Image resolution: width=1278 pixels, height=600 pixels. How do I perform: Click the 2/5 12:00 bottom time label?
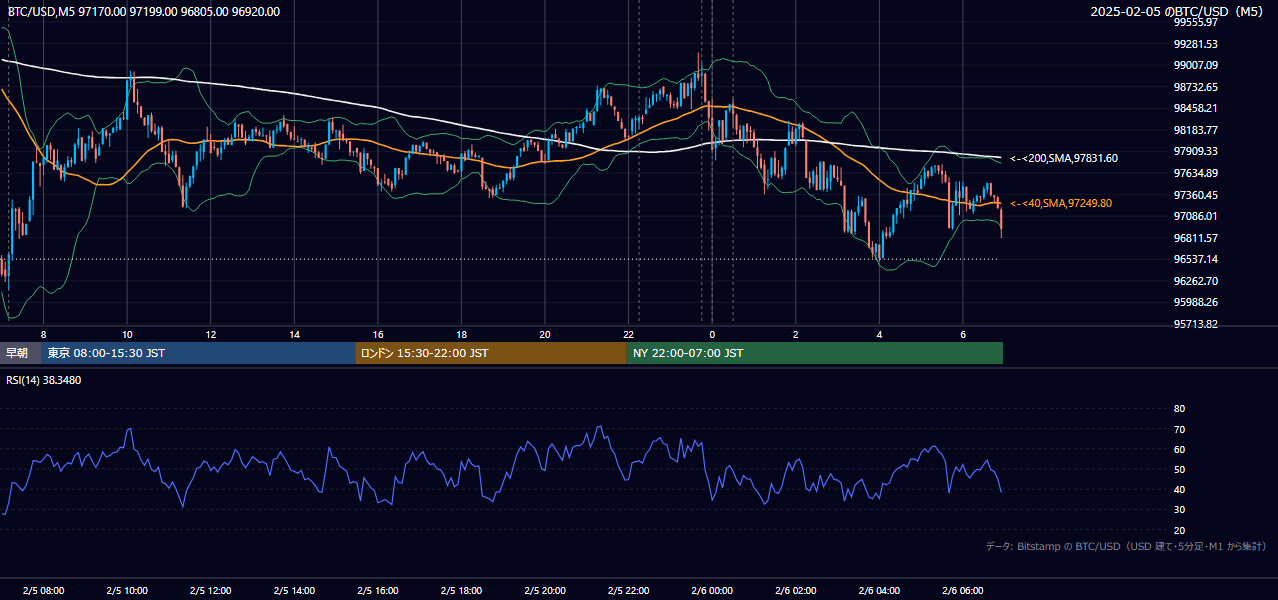point(210,591)
